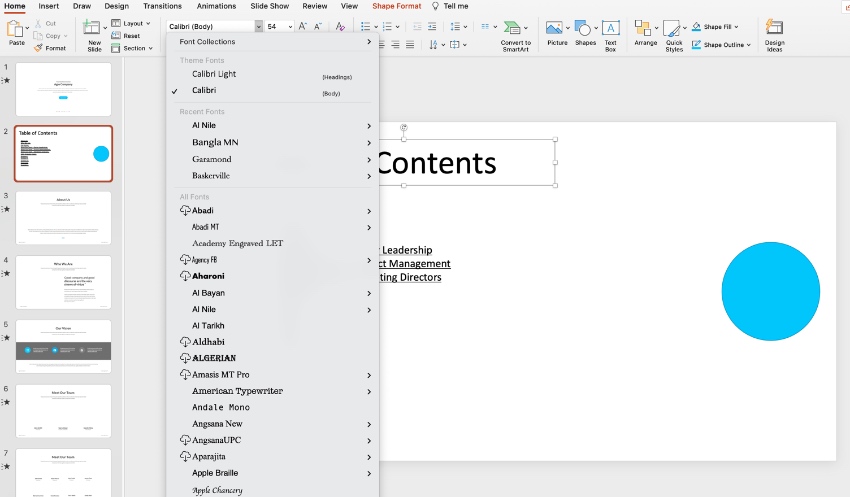
Task: Open slide 5 Our Vision thumbnail
Action: click(63, 346)
